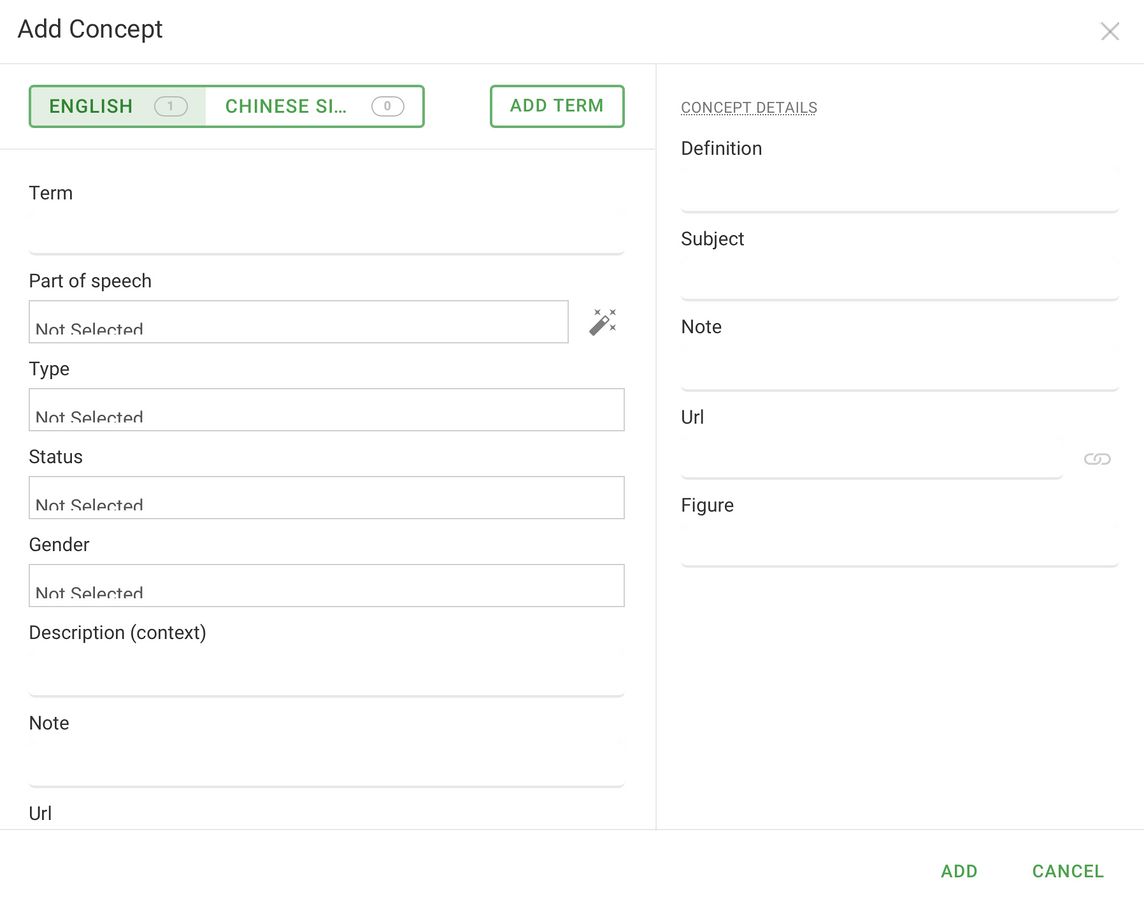Click the concept Url input field
Viewport: 1144px width, 899px height.
pos(871,458)
